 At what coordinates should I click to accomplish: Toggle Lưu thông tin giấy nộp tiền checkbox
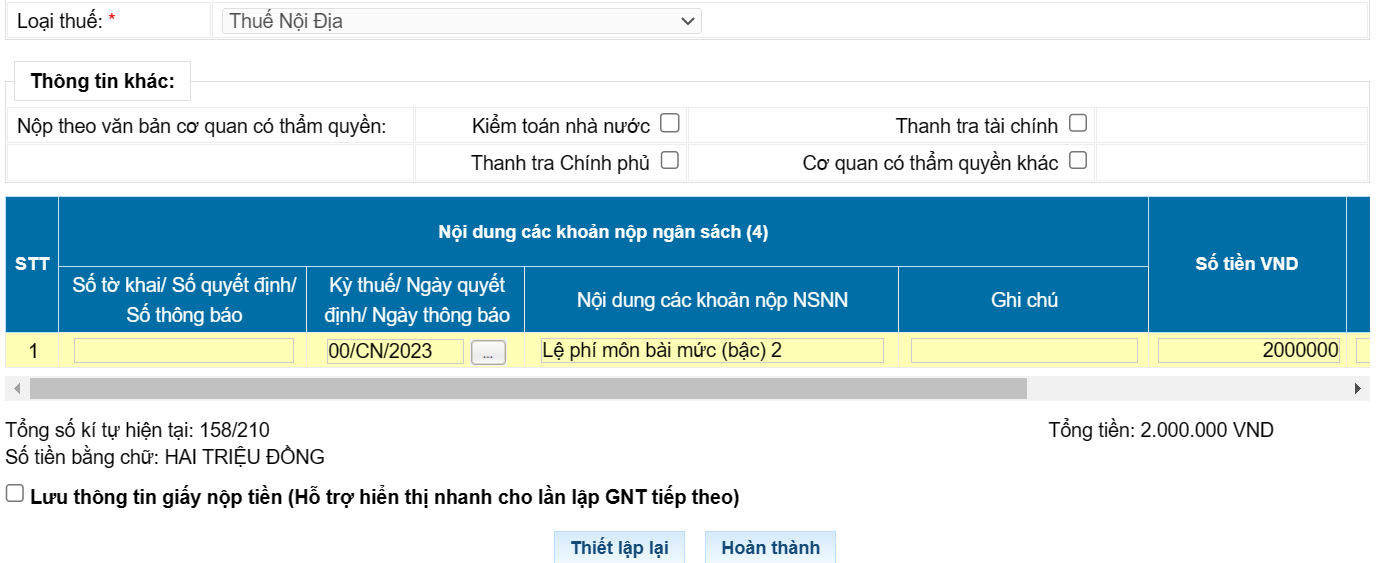(x=15, y=494)
